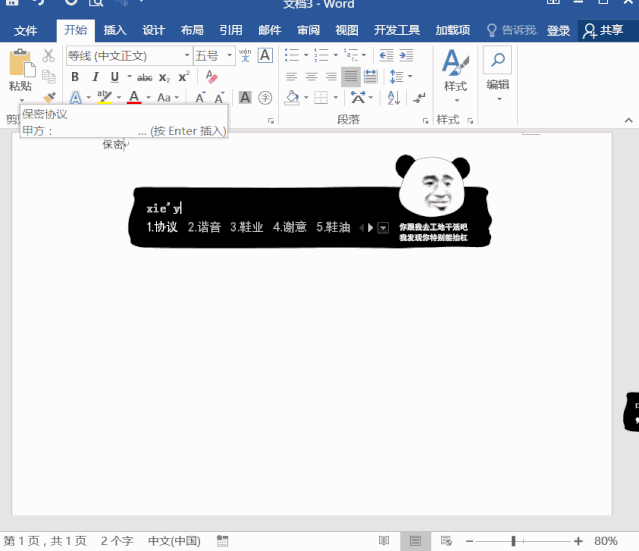Click the 共享 Share button
Image resolution: width=639 pixels, height=551 pixels.
click(604, 31)
